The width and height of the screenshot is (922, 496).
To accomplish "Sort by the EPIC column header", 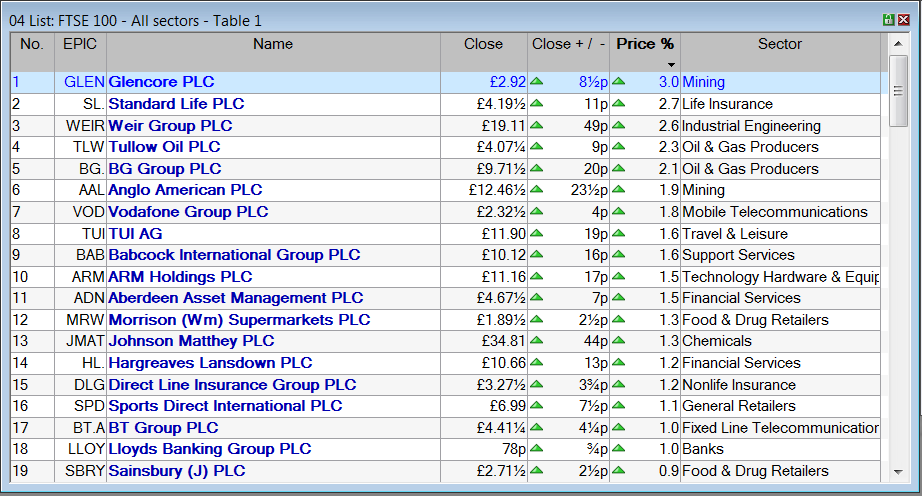I will tap(80, 52).
